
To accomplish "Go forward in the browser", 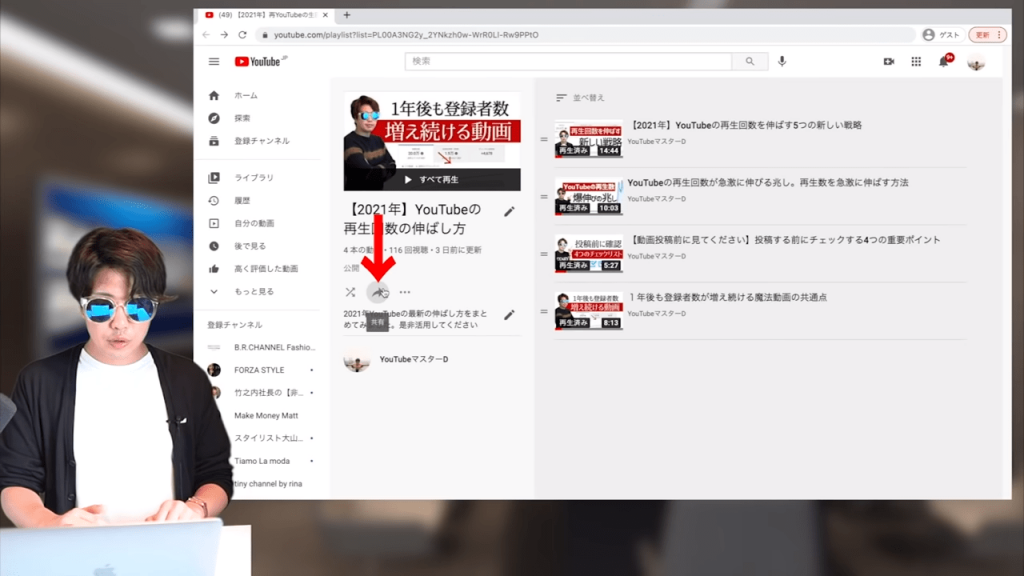I will (x=224, y=35).
